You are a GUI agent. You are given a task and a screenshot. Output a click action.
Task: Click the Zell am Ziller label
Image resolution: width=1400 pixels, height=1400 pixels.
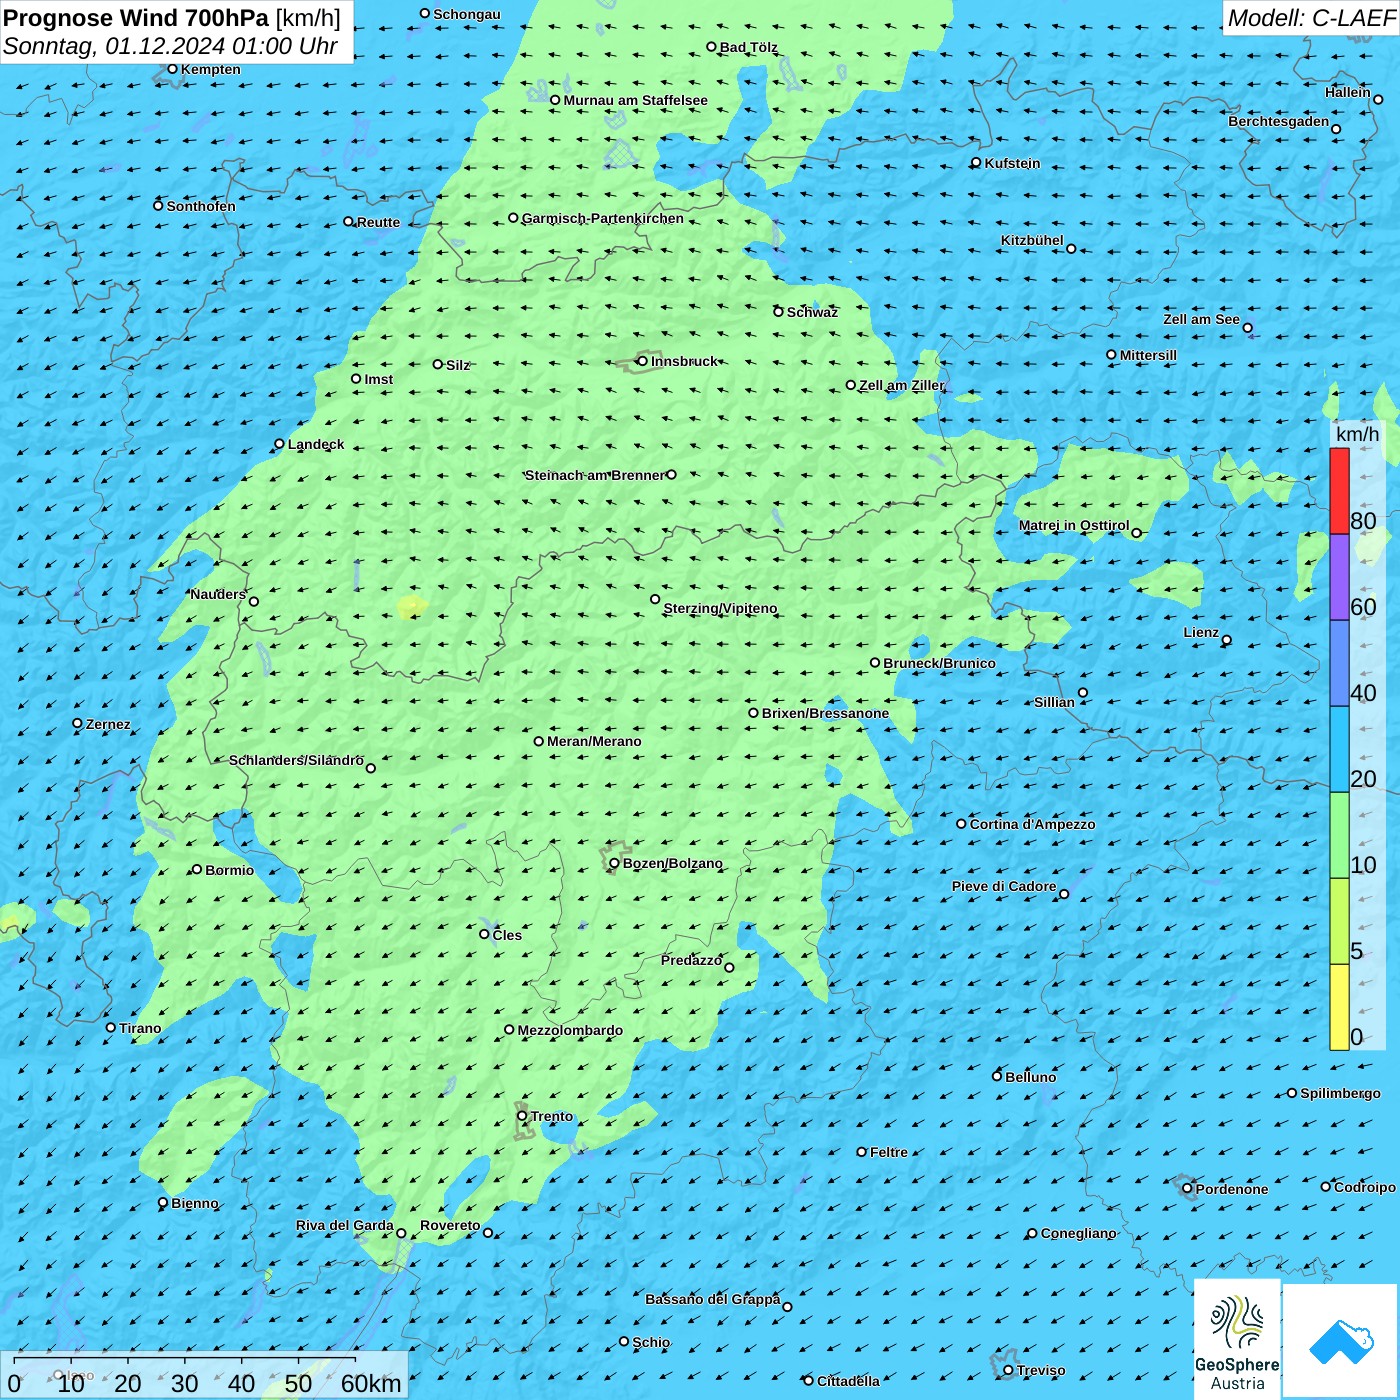click(901, 385)
